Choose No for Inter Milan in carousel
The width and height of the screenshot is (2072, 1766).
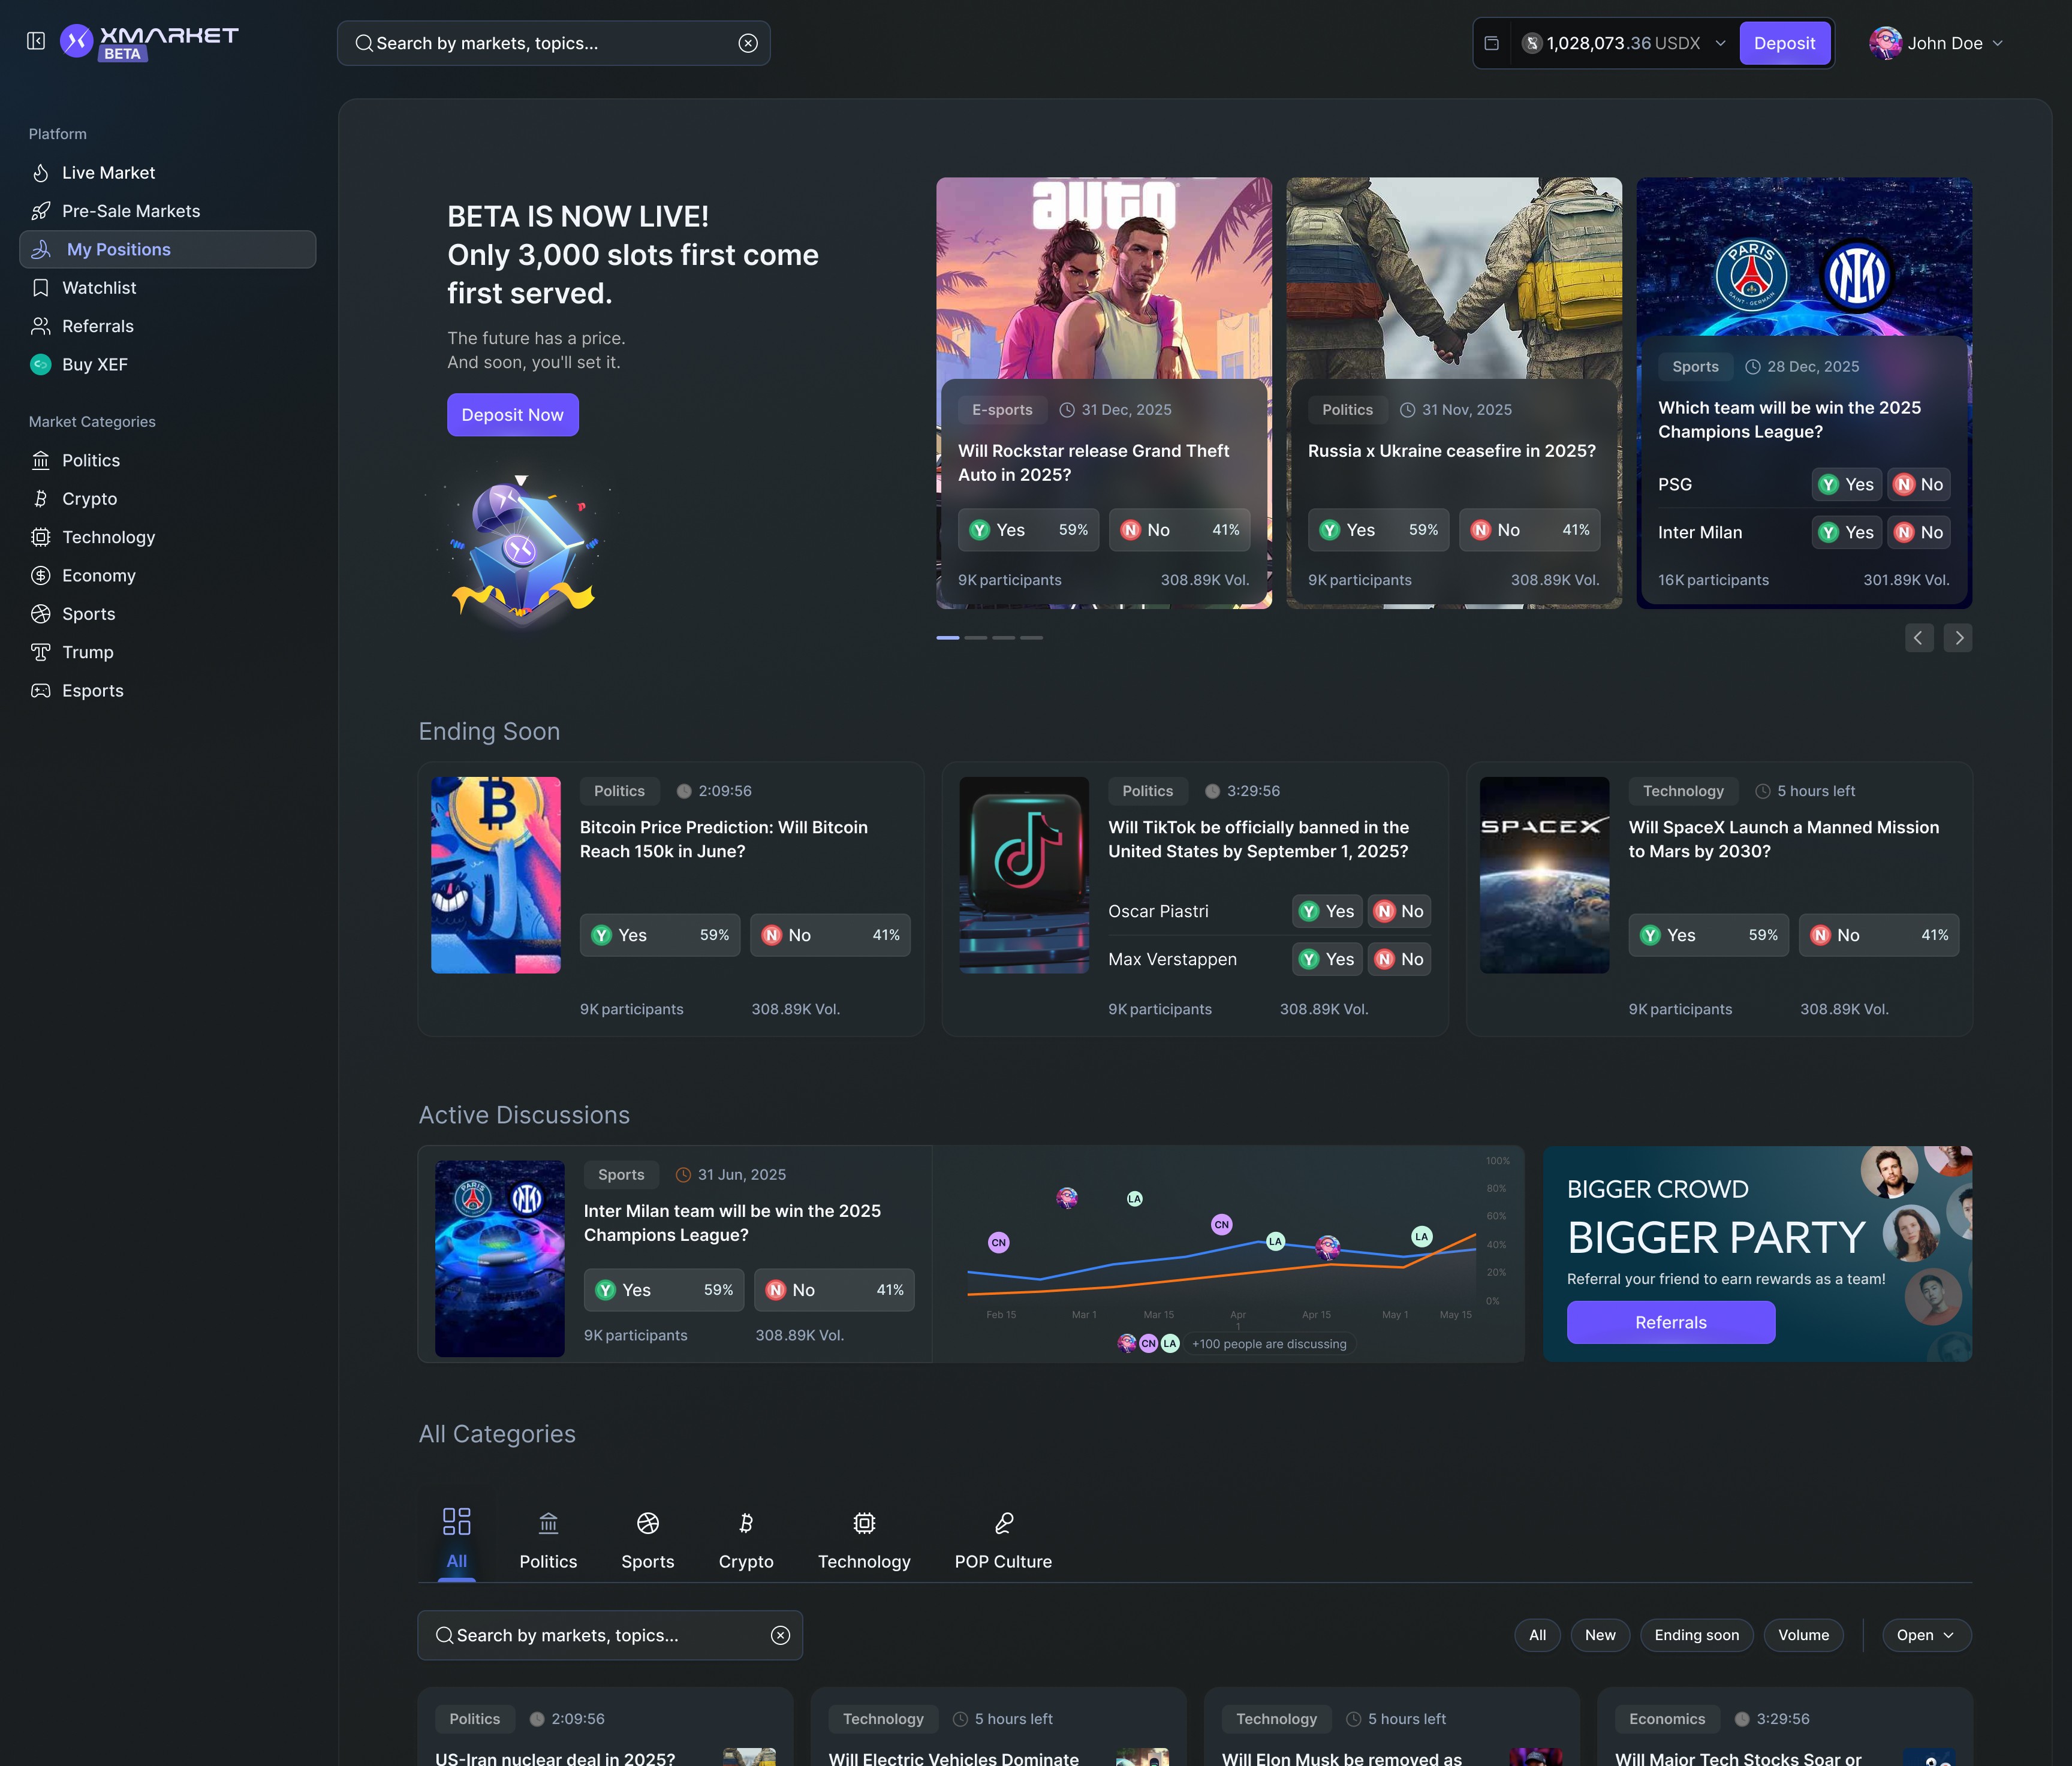tap(1918, 532)
